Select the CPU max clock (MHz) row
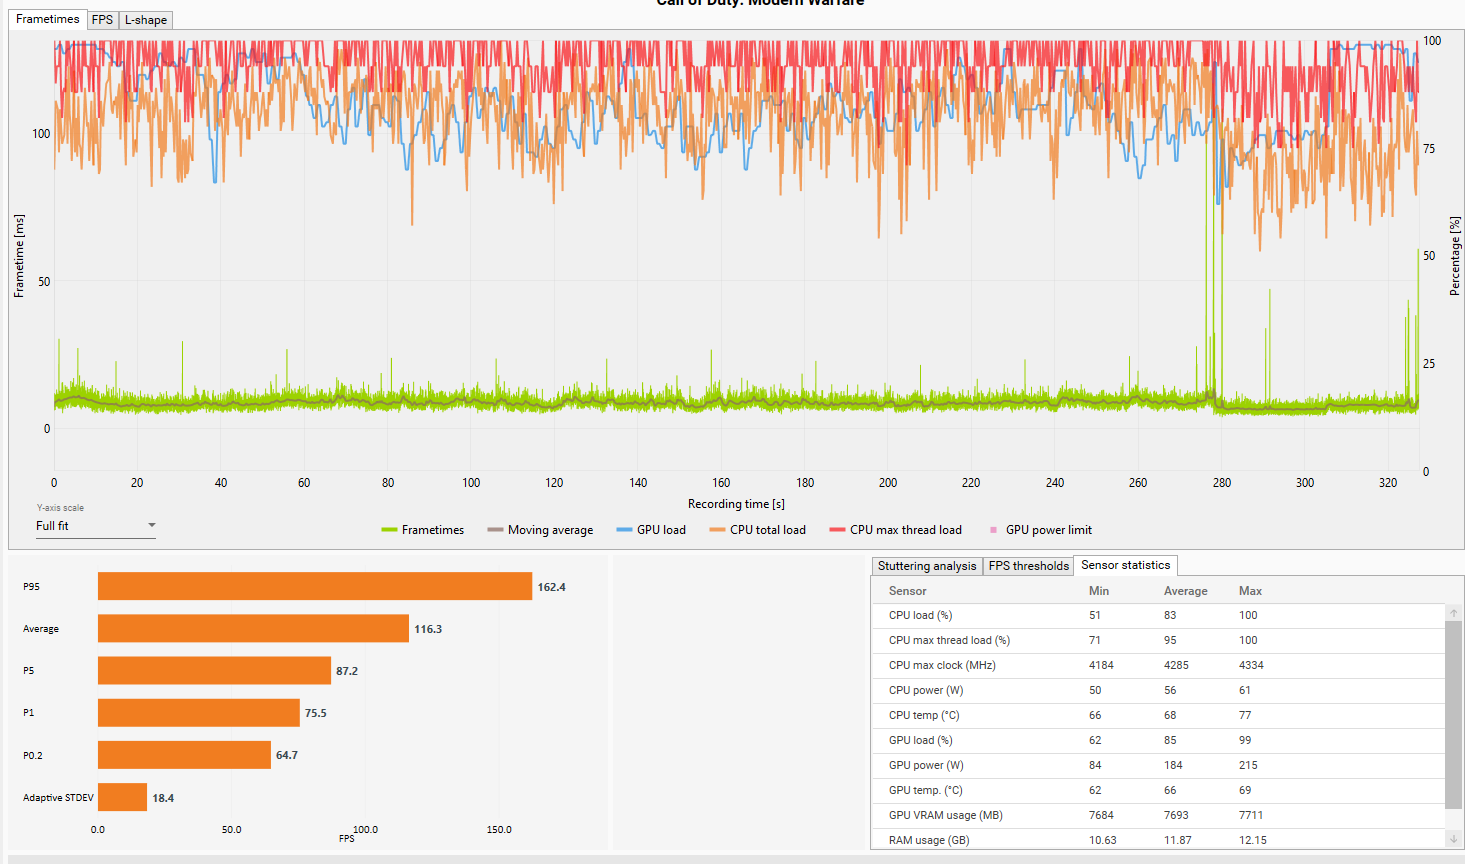 tap(1158, 666)
